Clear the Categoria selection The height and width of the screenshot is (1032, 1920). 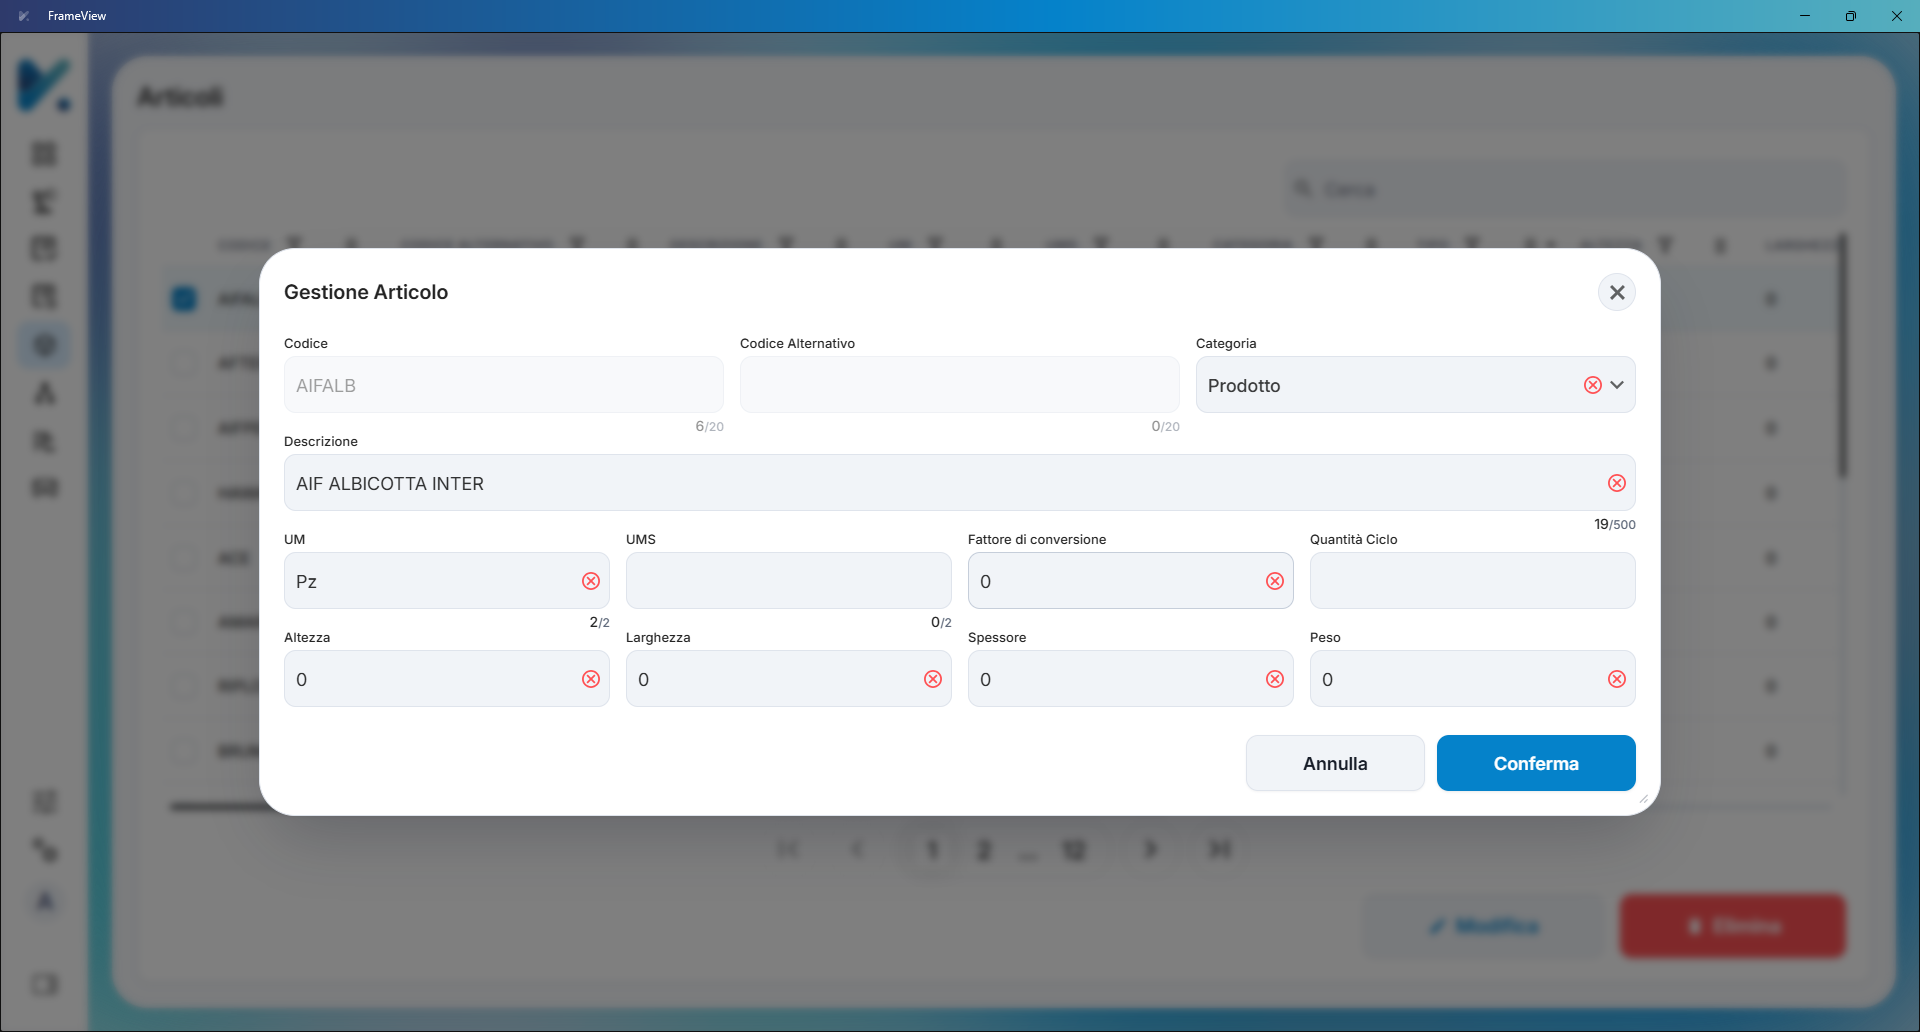point(1593,385)
